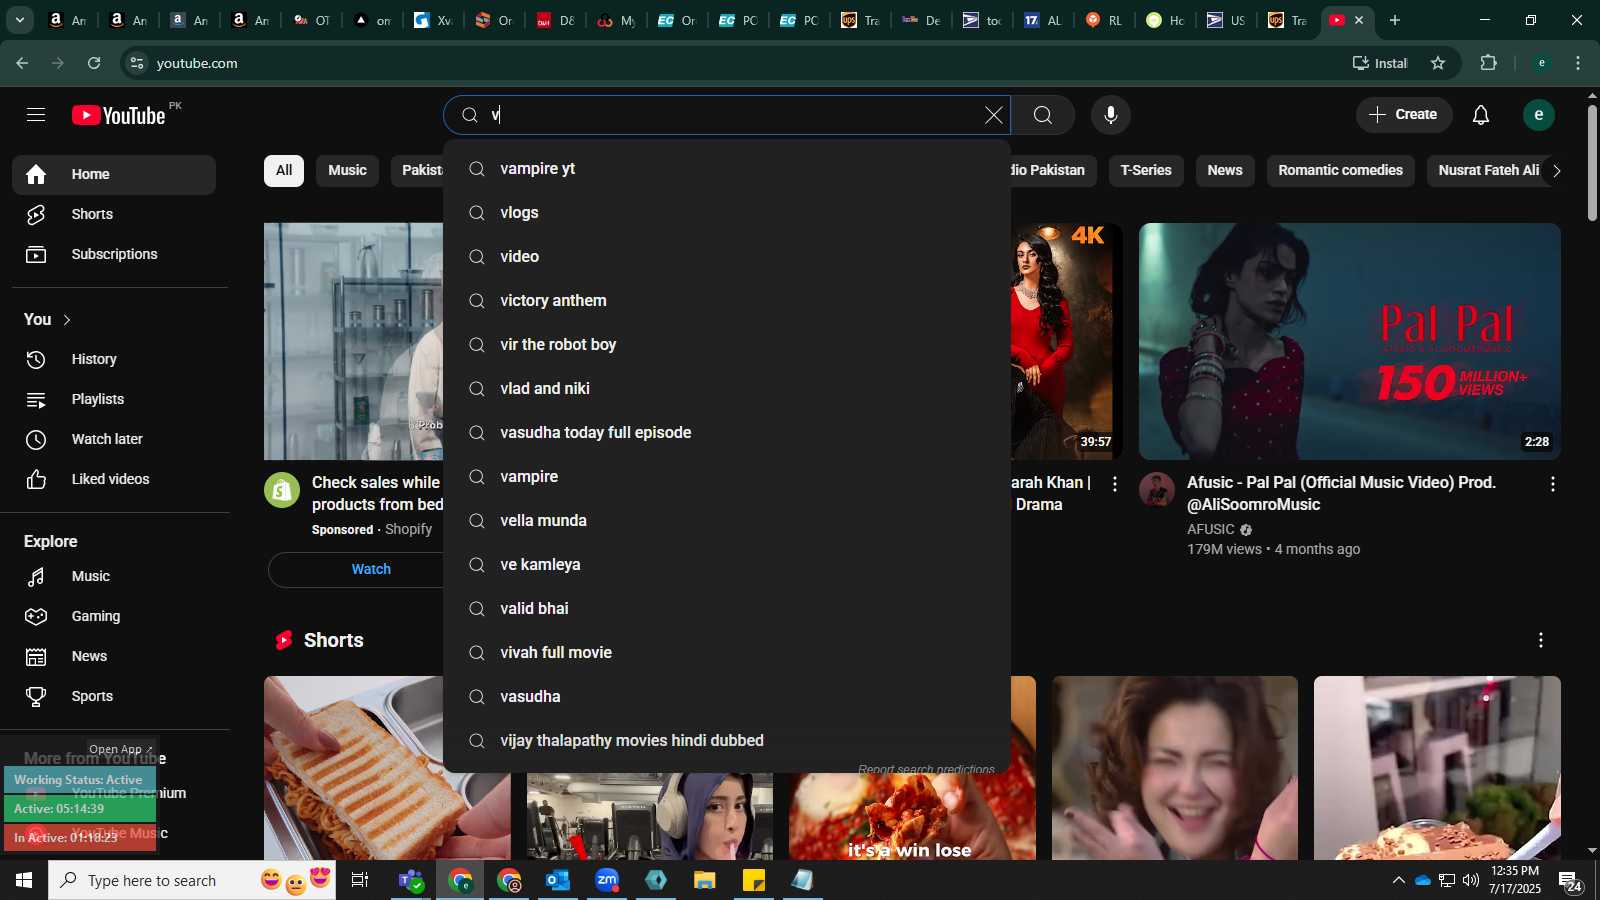Open browser extensions puzzle icon

[1488, 63]
